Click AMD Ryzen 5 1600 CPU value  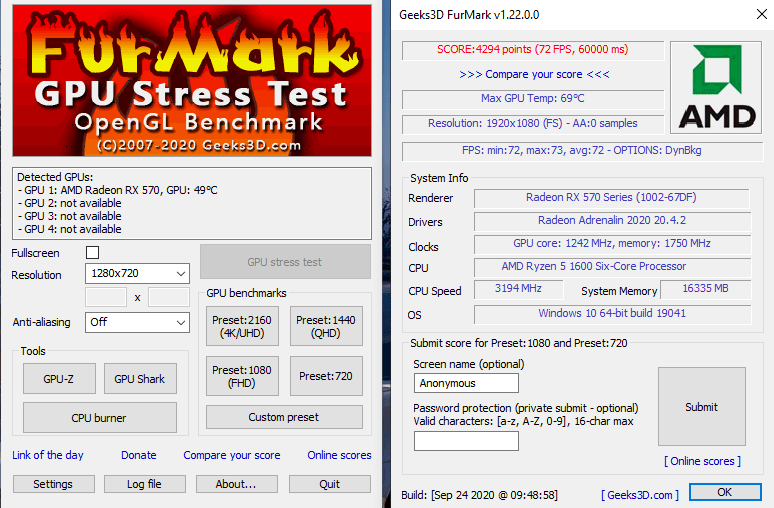(x=612, y=267)
